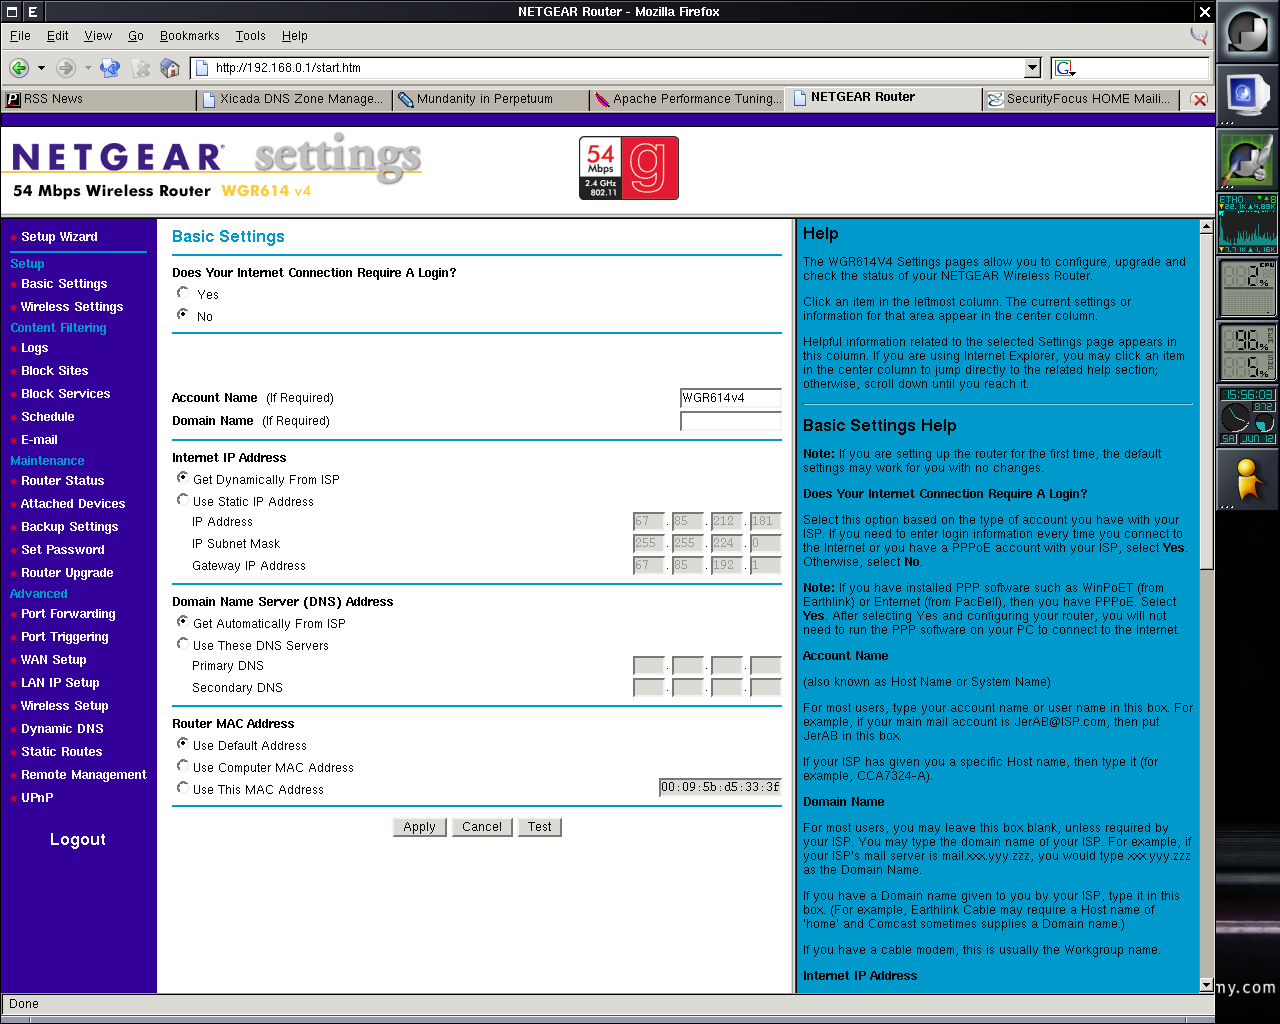Open the Window Maker preferences dock icon
Image resolution: width=1280 pixels, height=1024 pixels.
(x=1247, y=160)
